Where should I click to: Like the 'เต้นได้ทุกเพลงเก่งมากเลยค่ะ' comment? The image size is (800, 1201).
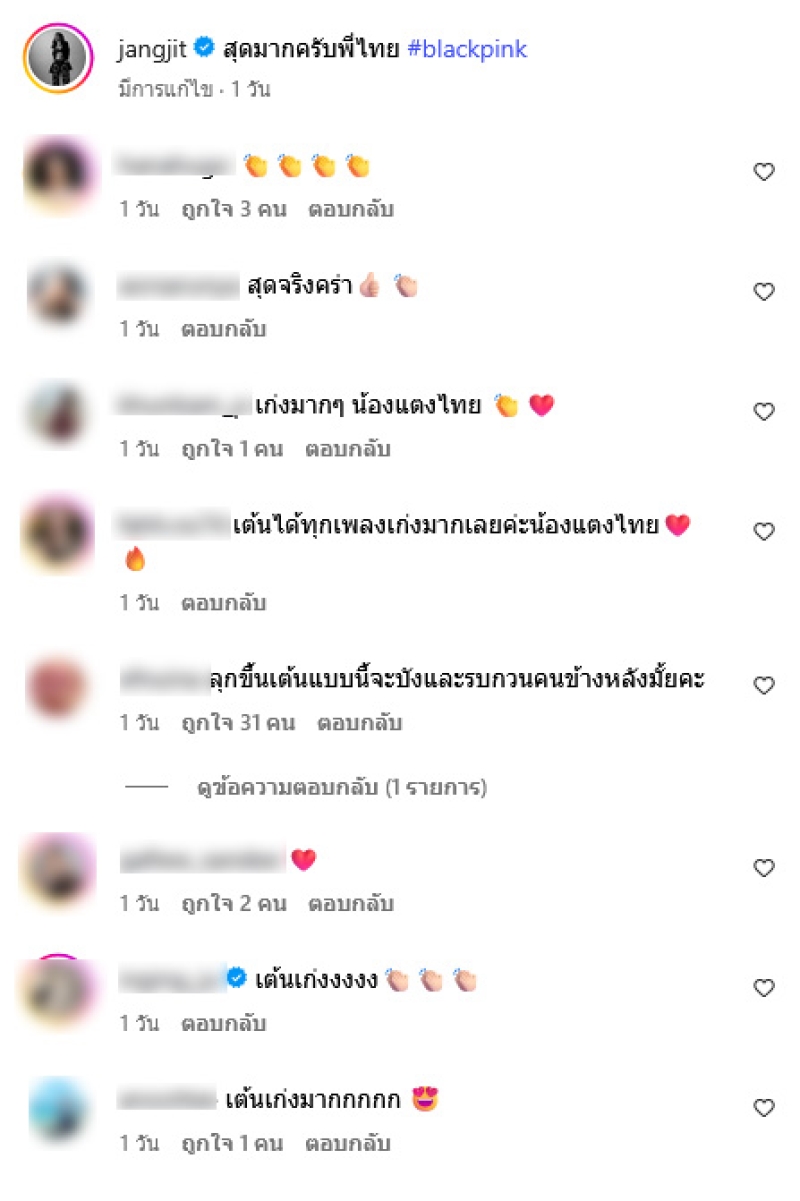[764, 532]
